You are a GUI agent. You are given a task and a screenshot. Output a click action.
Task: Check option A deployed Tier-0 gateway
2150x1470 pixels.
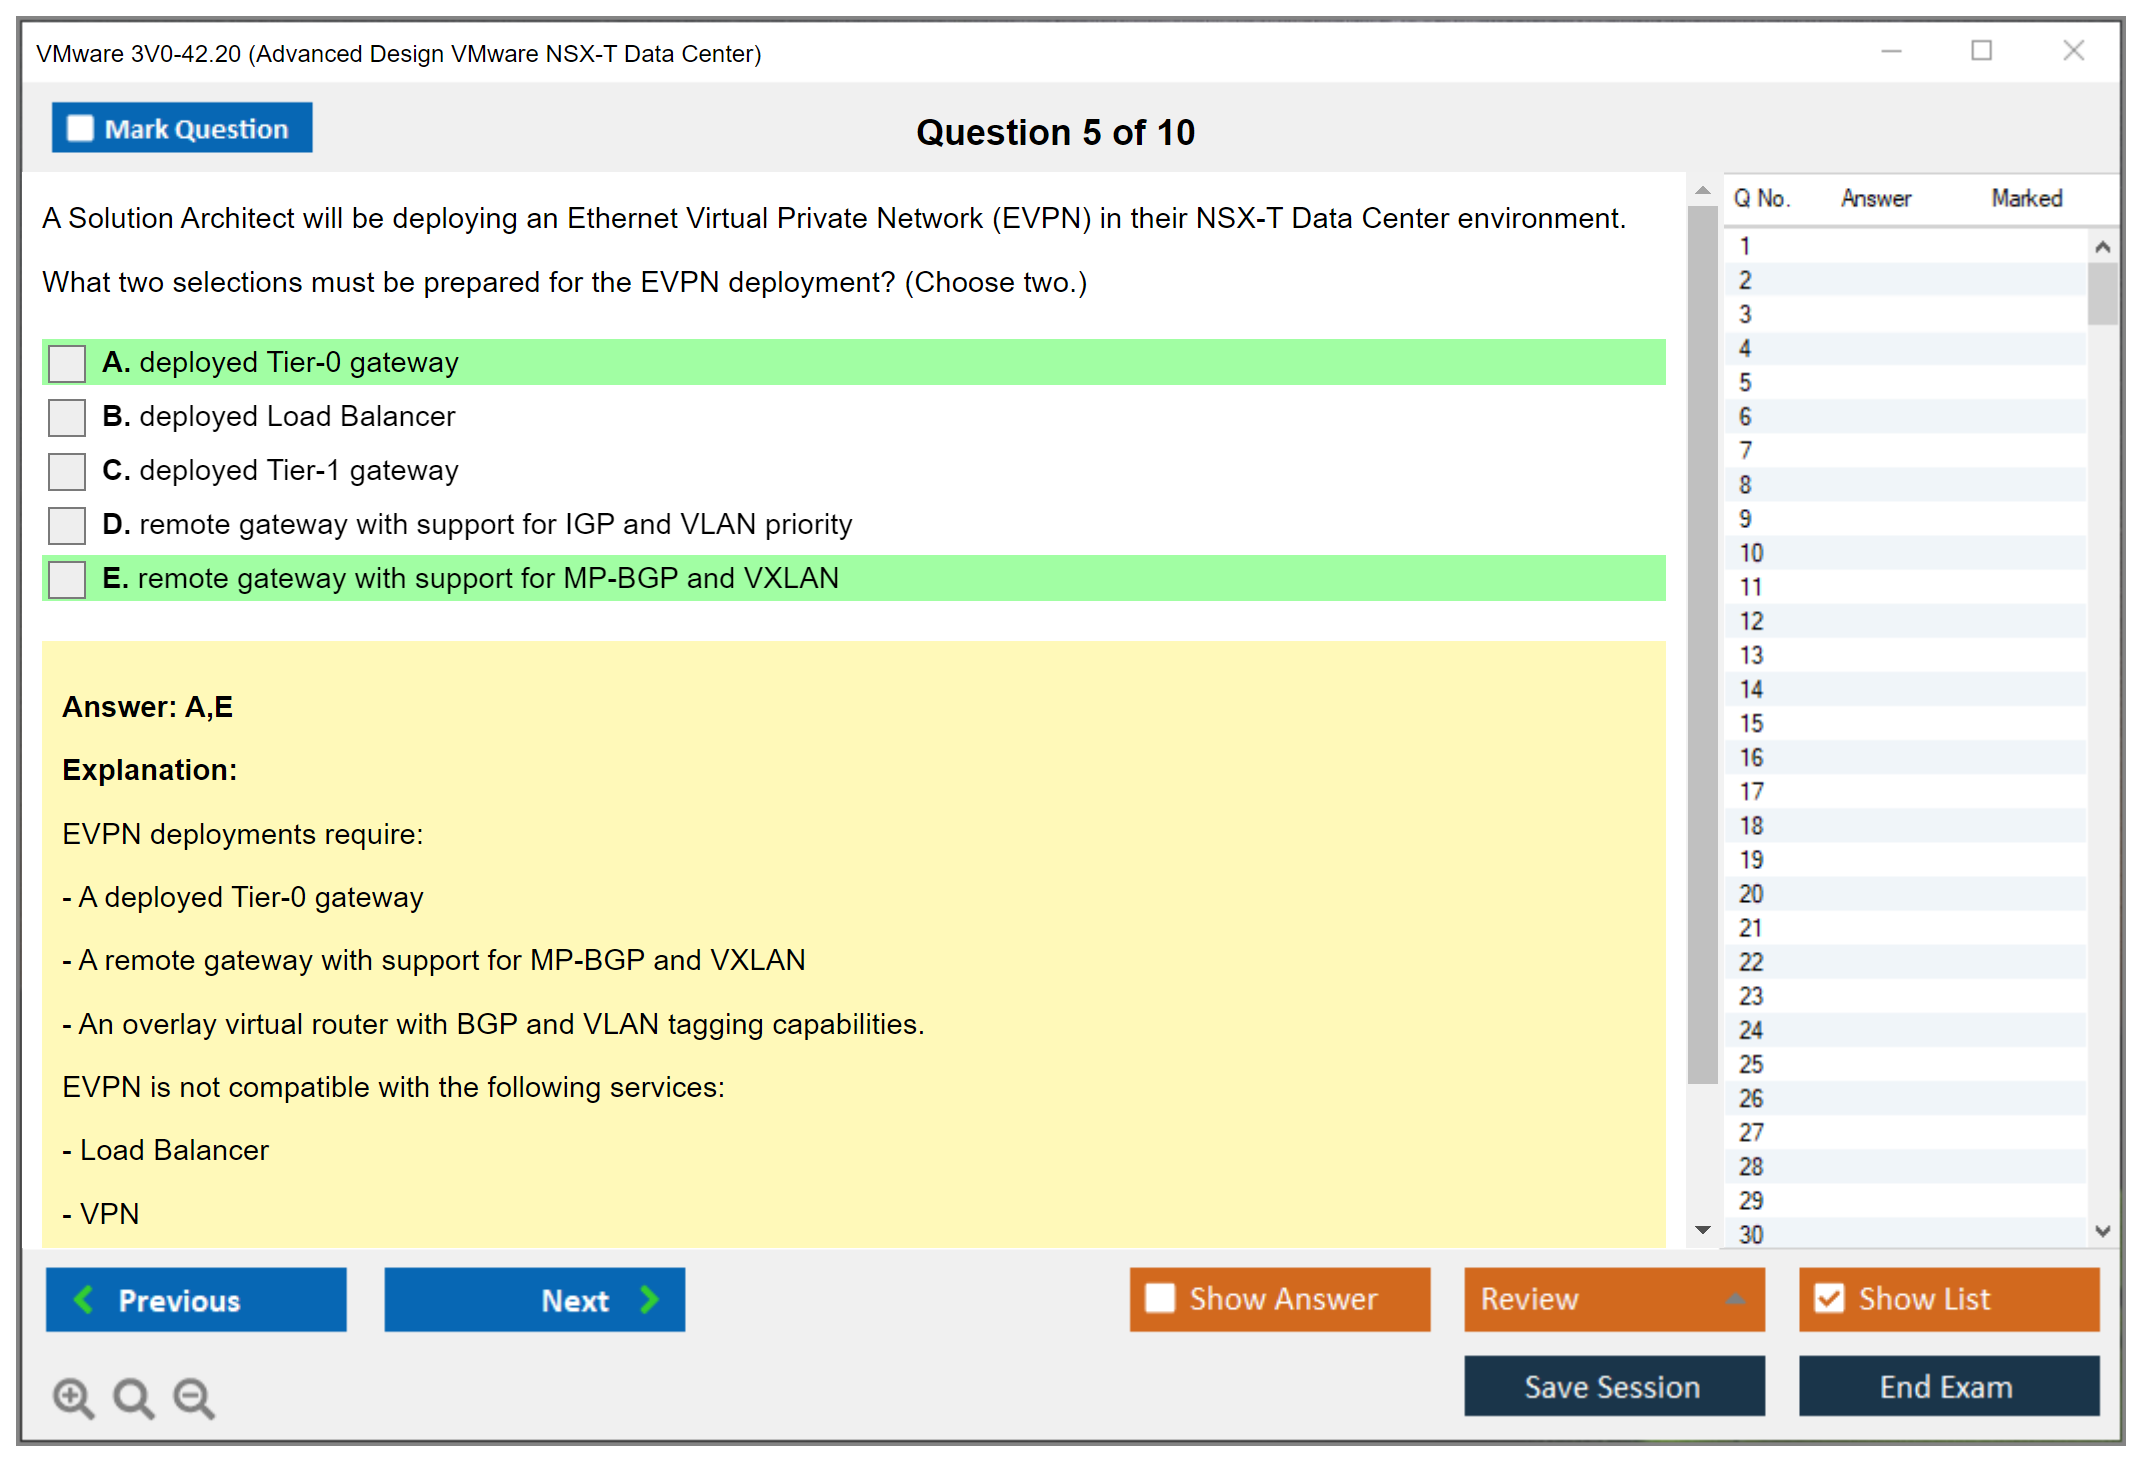click(x=67, y=363)
